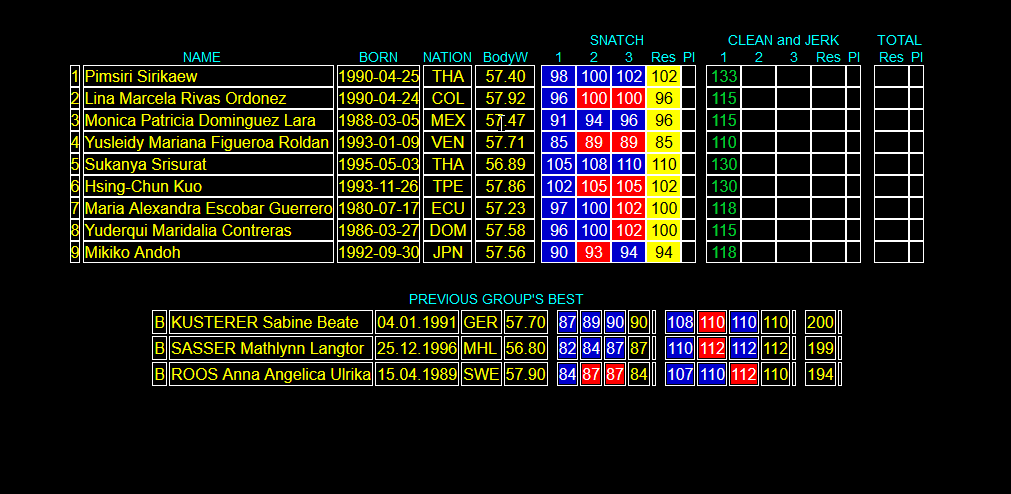Select Hsing-Chun Kuo's red second snatch attempt 105

[593, 186]
